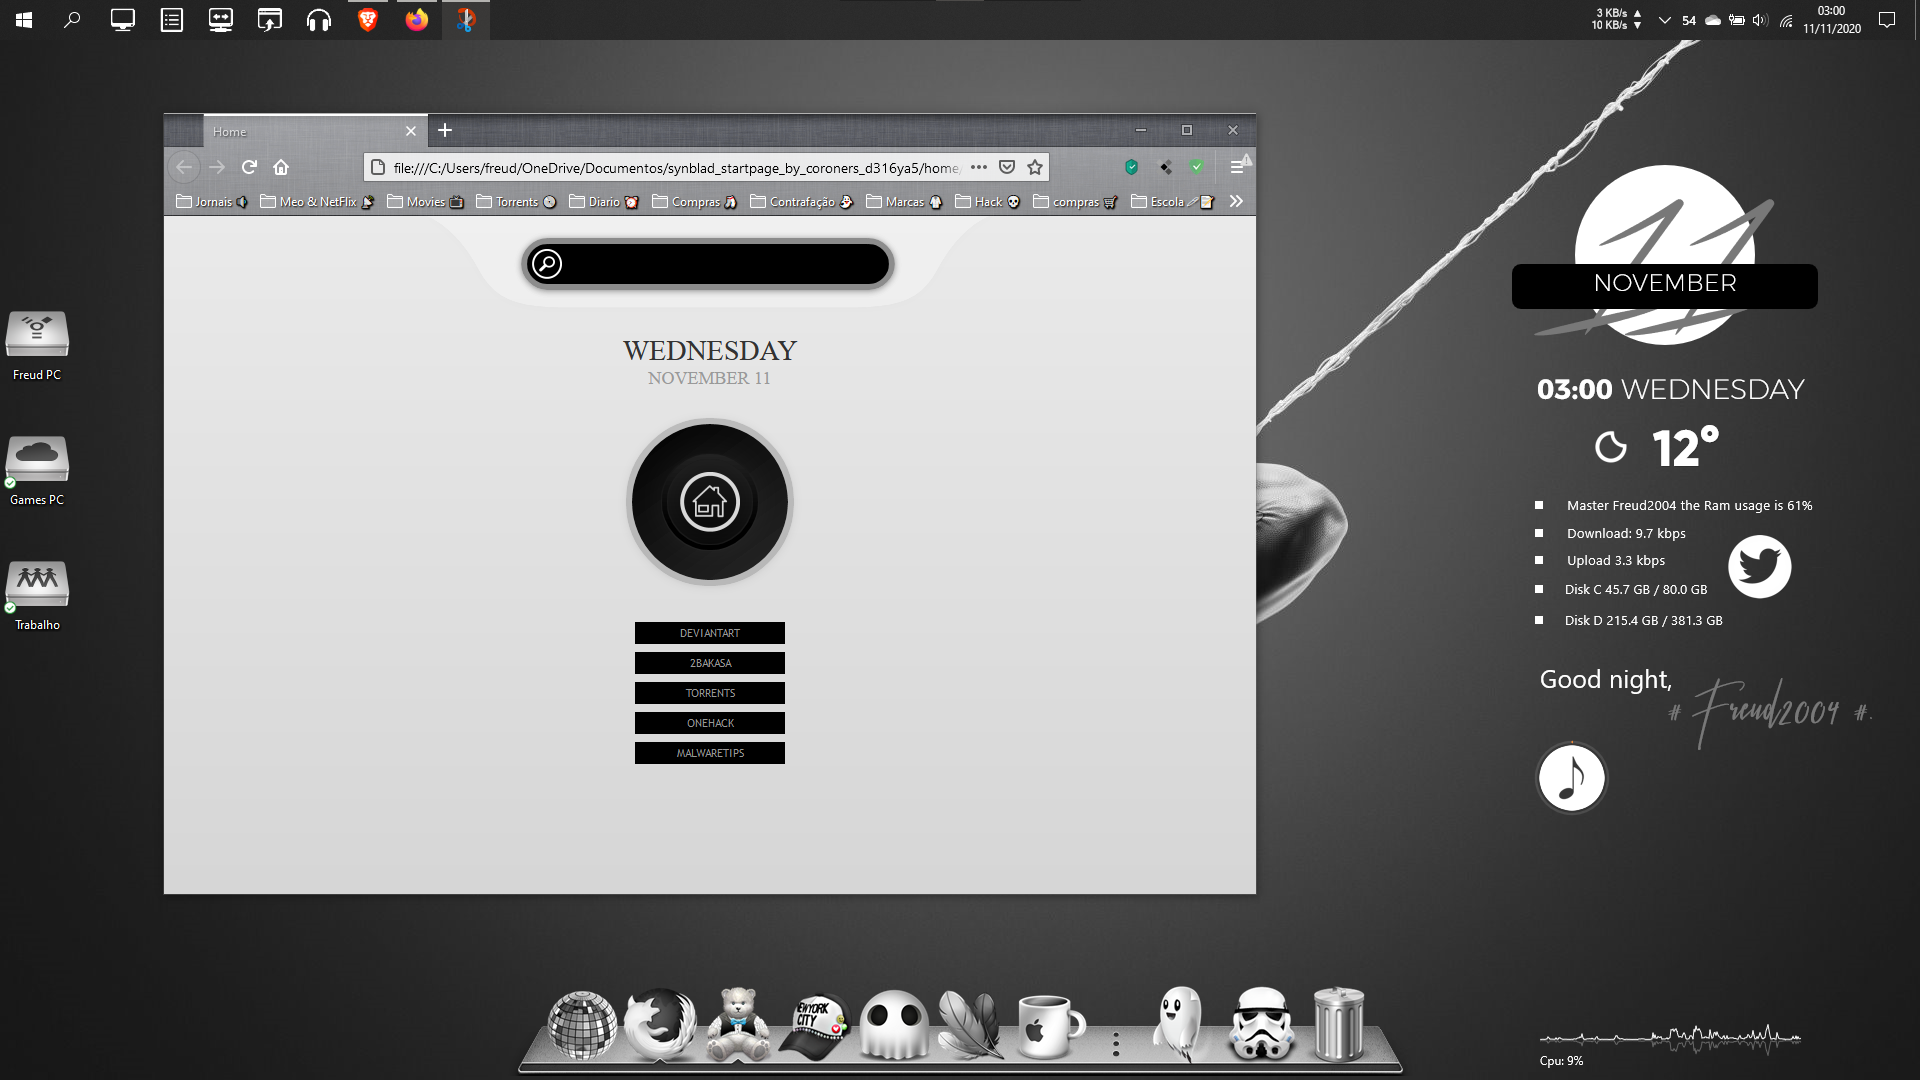The image size is (1920, 1080).
Task: Launch Brave browser from the taskbar
Action: [368, 19]
